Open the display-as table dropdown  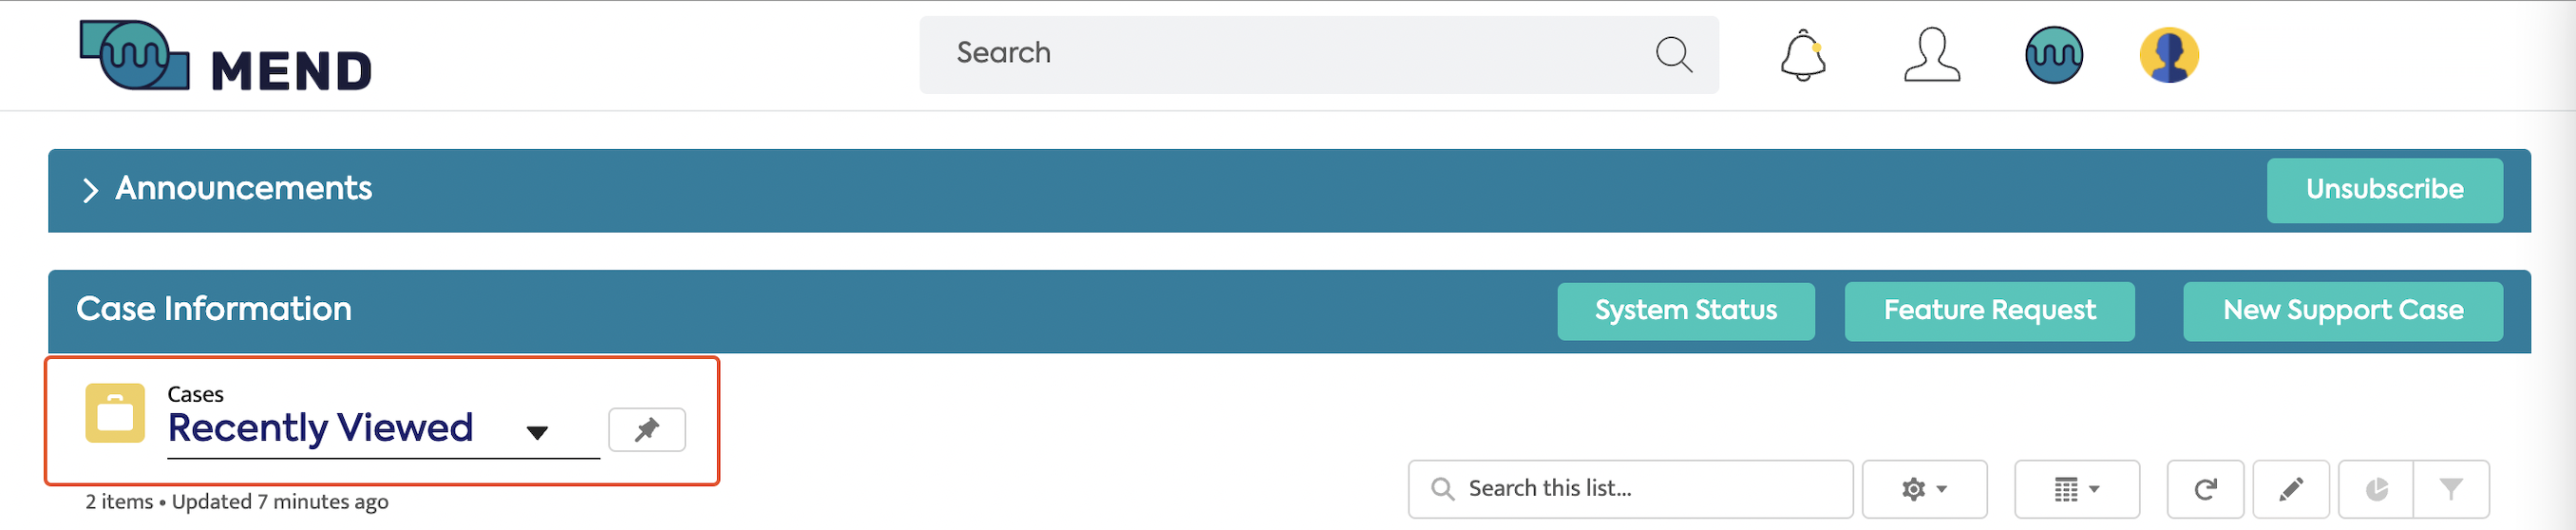[2076, 489]
